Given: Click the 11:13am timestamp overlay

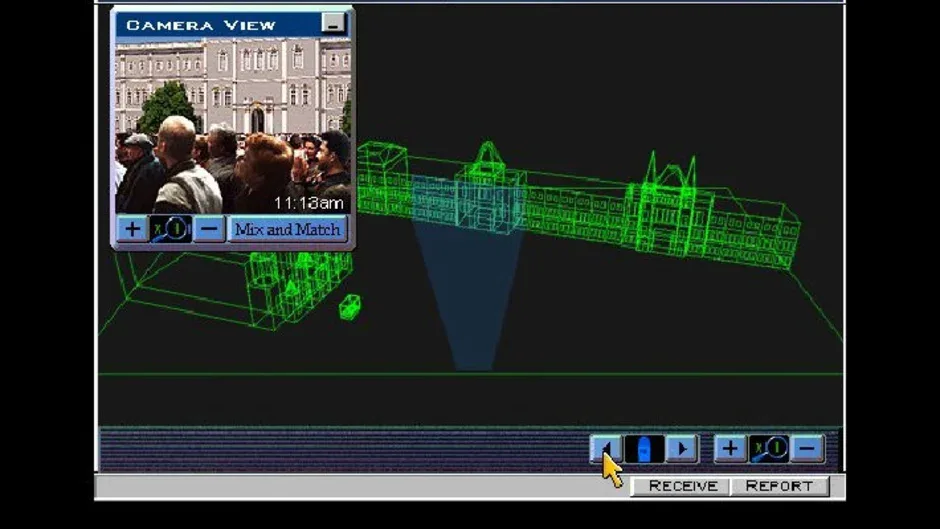Looking at the screenshot, I should 309,203.
